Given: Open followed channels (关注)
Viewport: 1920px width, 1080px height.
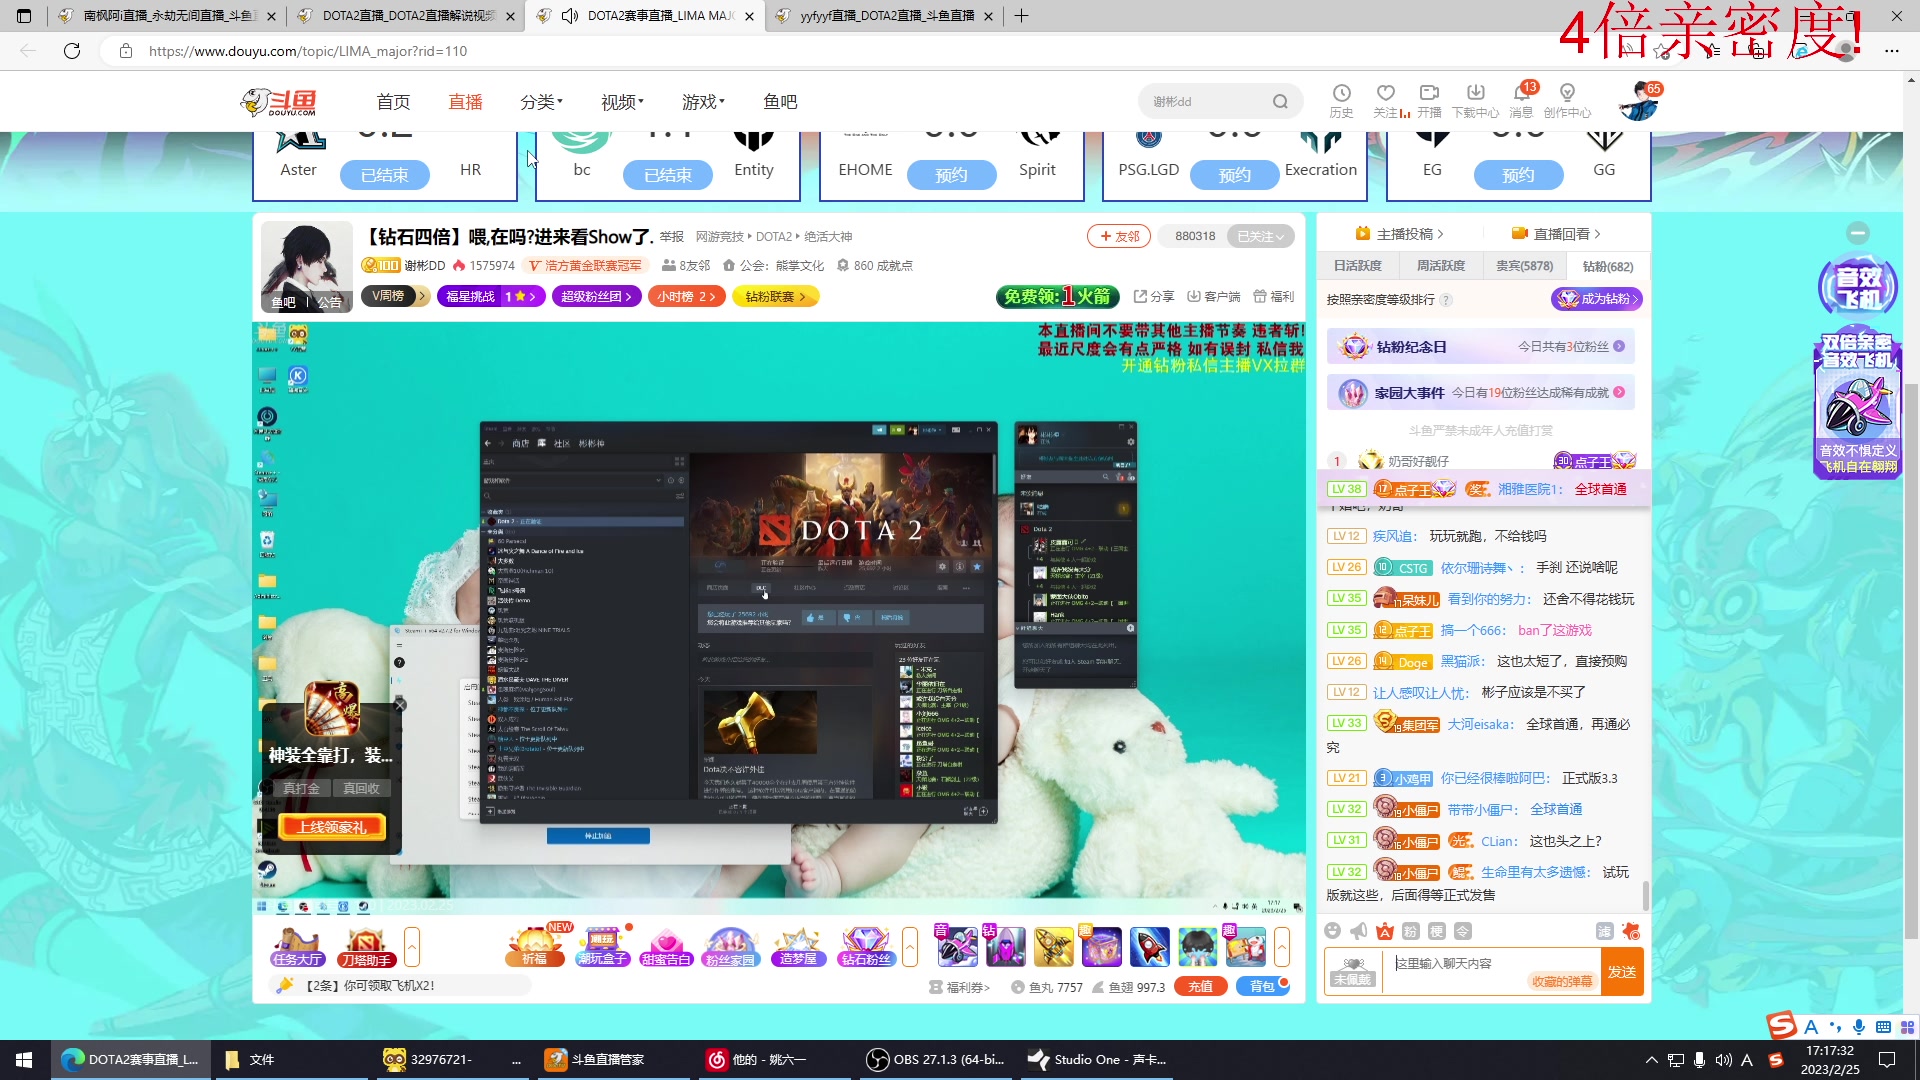Looking at the screenshot, I should pyautogui.click(x=1386, y=101).
